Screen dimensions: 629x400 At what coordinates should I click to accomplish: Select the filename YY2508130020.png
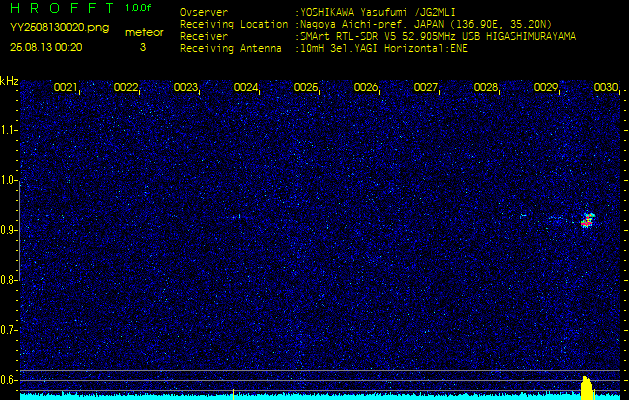[x=59, y=28]
